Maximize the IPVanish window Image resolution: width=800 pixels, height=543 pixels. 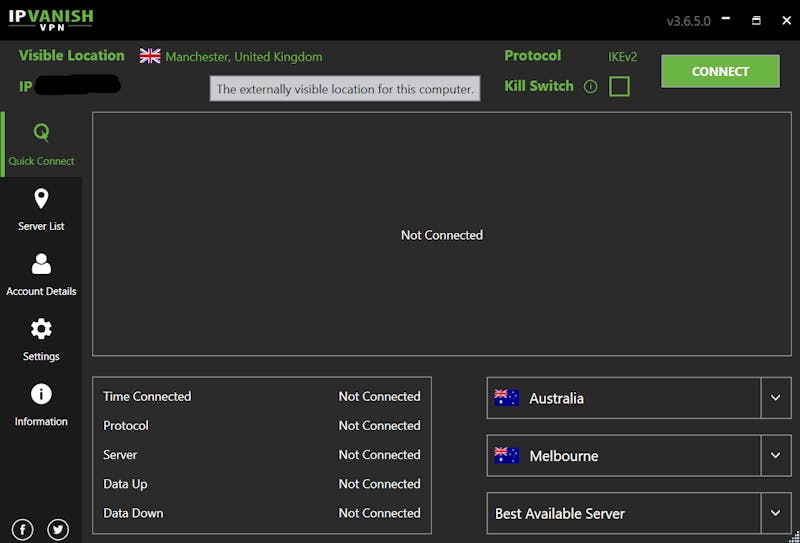coord(756,20)
